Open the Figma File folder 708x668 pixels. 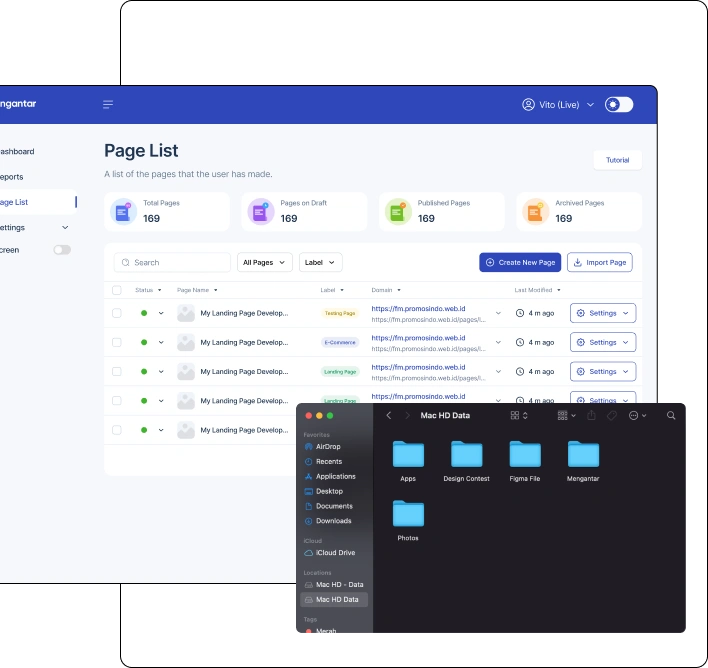525,455
